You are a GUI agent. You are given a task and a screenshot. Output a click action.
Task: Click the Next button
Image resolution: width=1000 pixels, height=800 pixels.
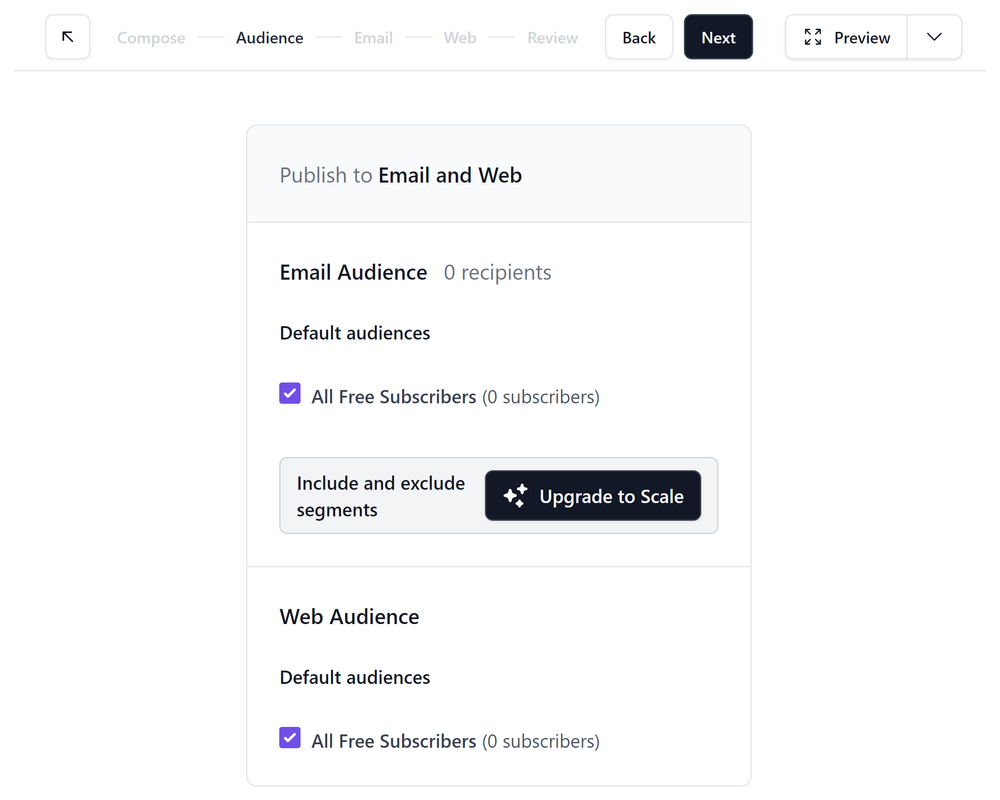pos(718,37)
